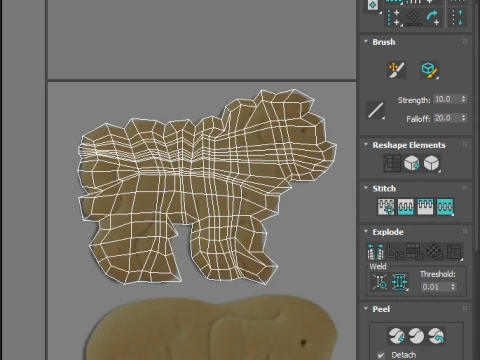Click the Peel Mode middle icon

[416, 336]
